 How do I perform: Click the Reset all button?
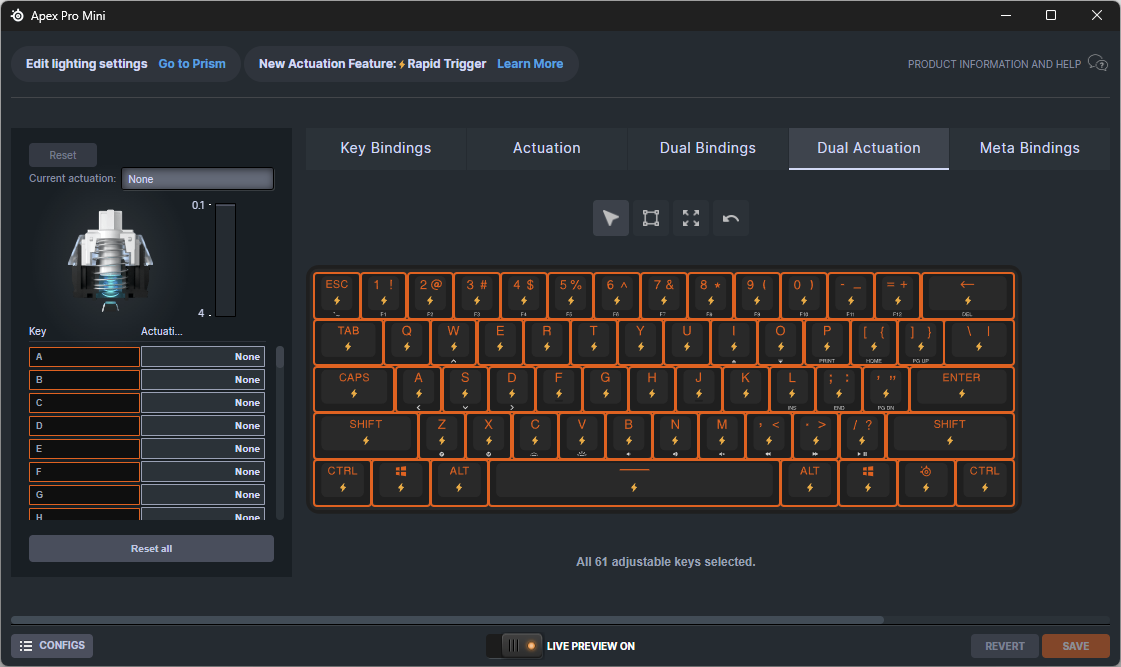click(152, 548)
